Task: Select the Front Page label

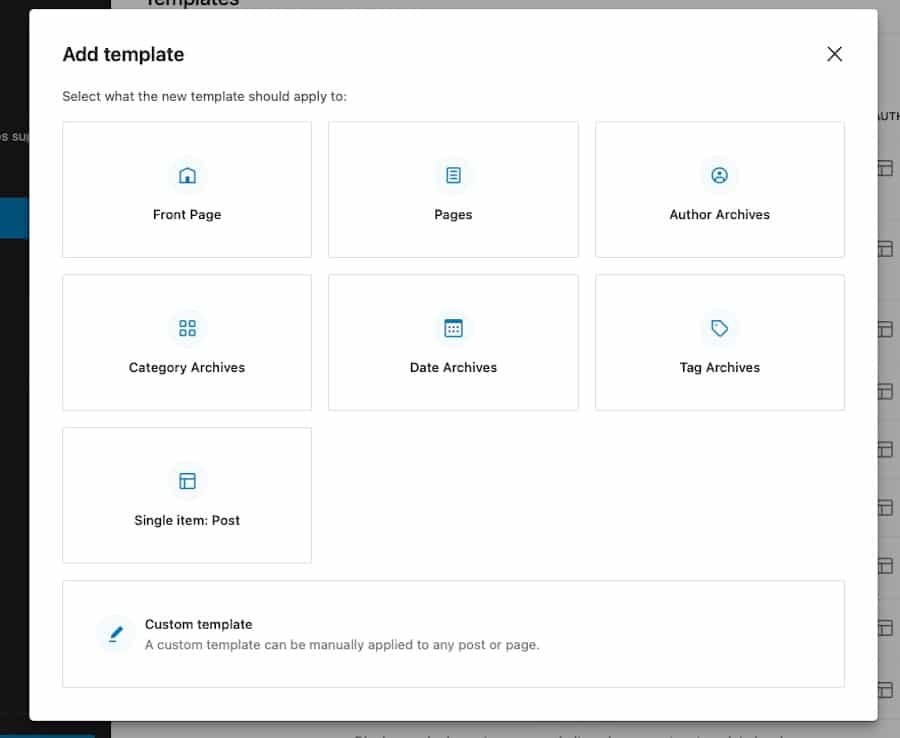Action: [187, 215]
